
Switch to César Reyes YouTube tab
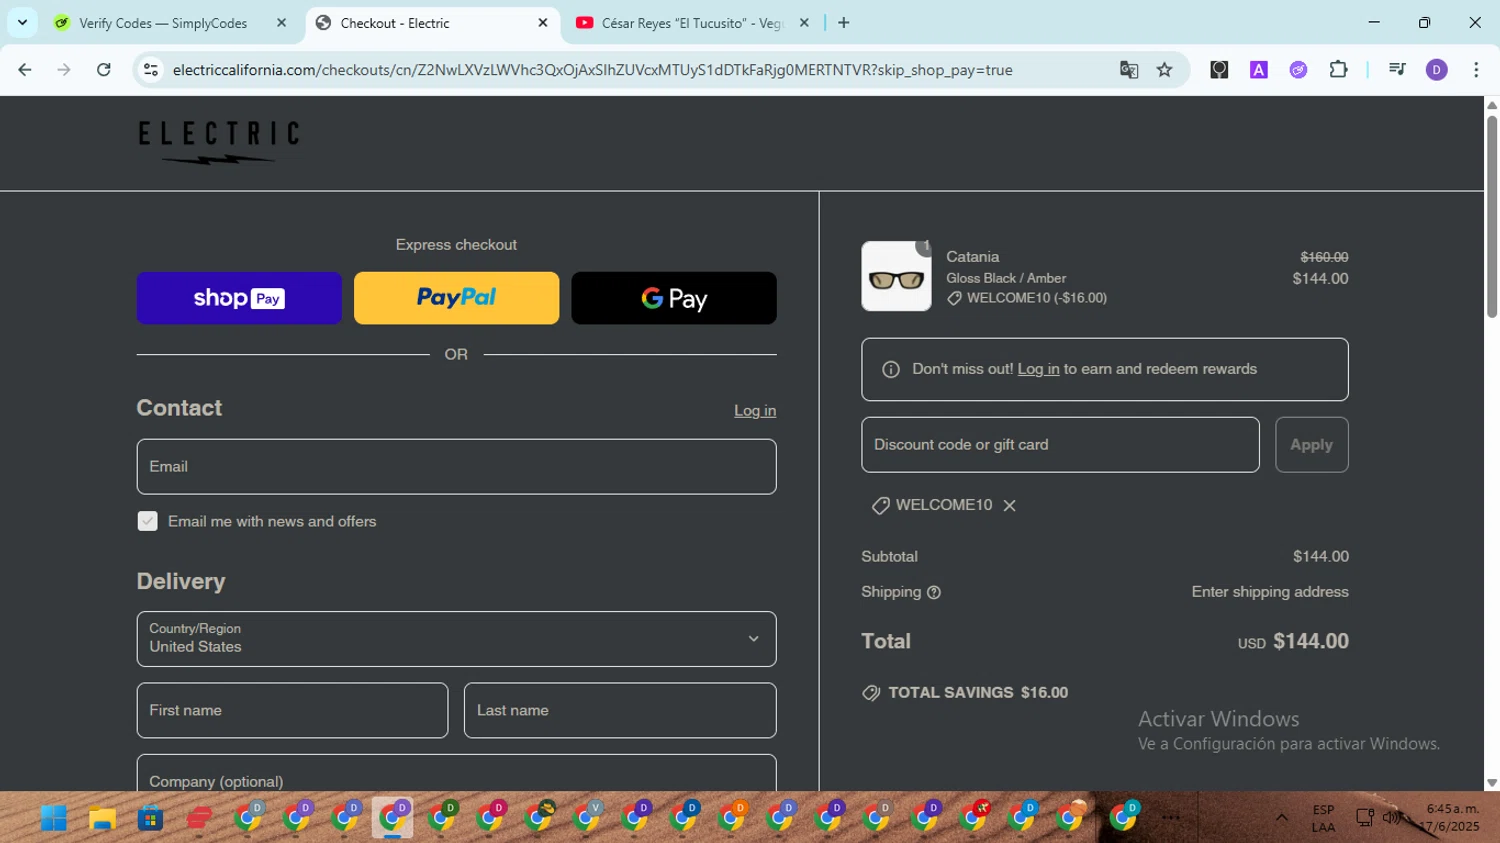coord(692,23)
